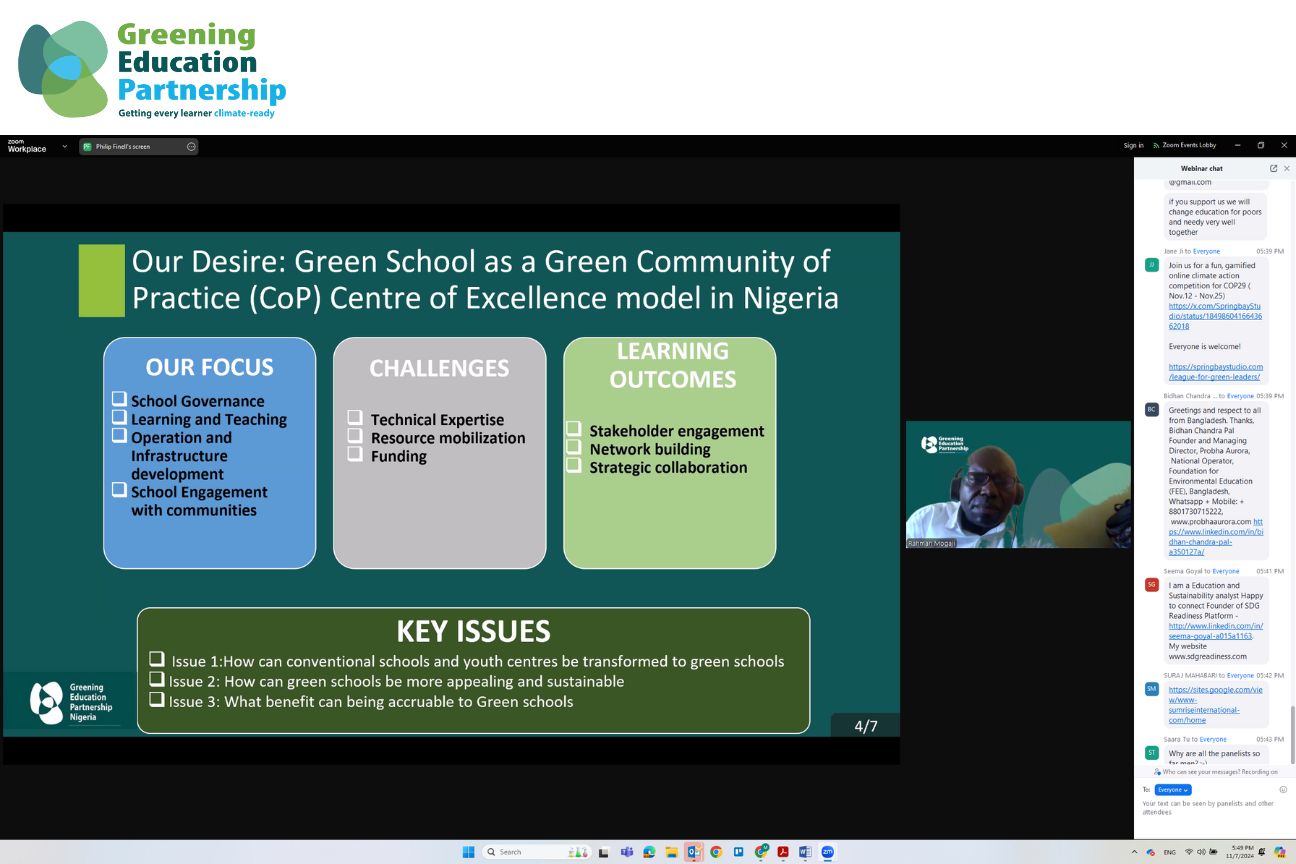The height and width of the screenshot is (864, 1296).
Task: Click Sign in at the top
Action: click(x=1133, y=146)
